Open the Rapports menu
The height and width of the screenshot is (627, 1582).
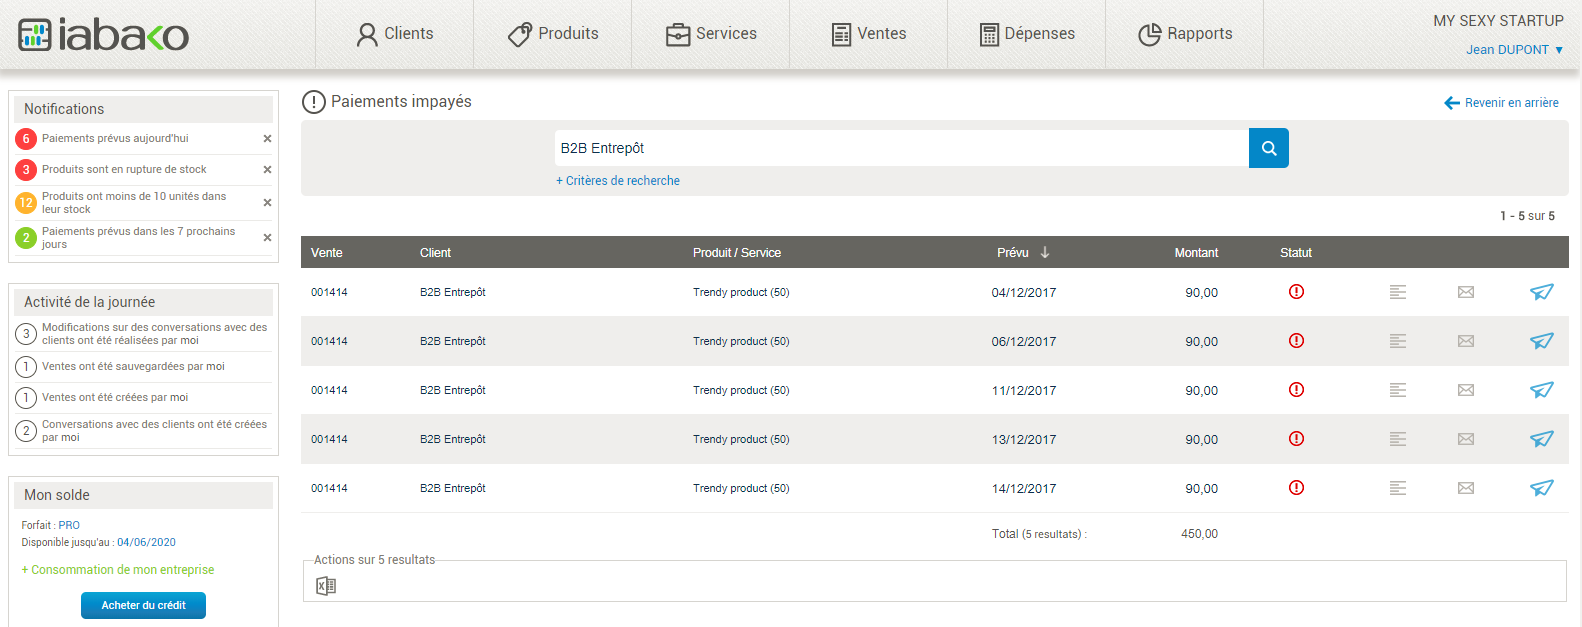point(1185,34)
